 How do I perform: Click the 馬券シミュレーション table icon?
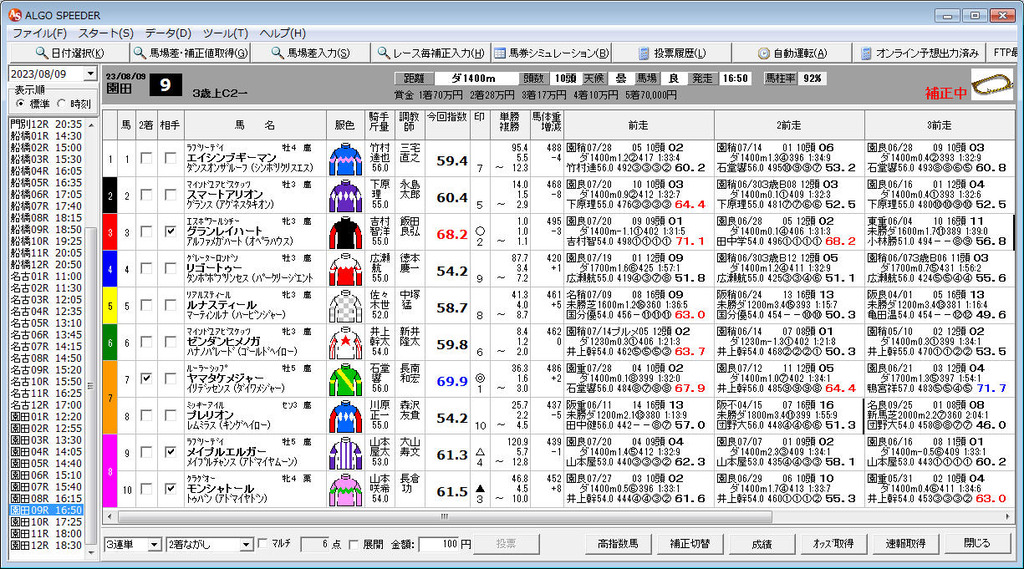pos(500,53)
